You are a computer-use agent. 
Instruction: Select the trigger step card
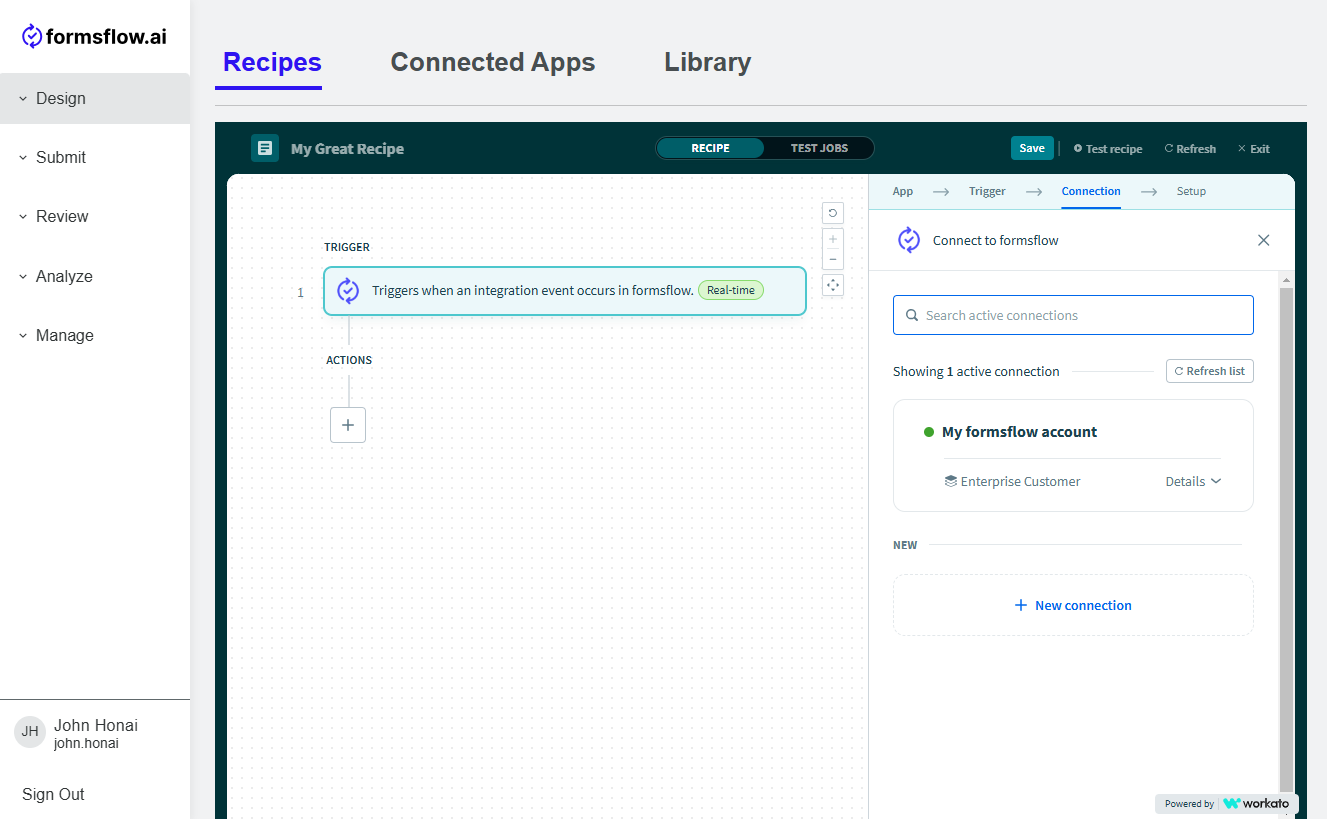click(565, 291)
